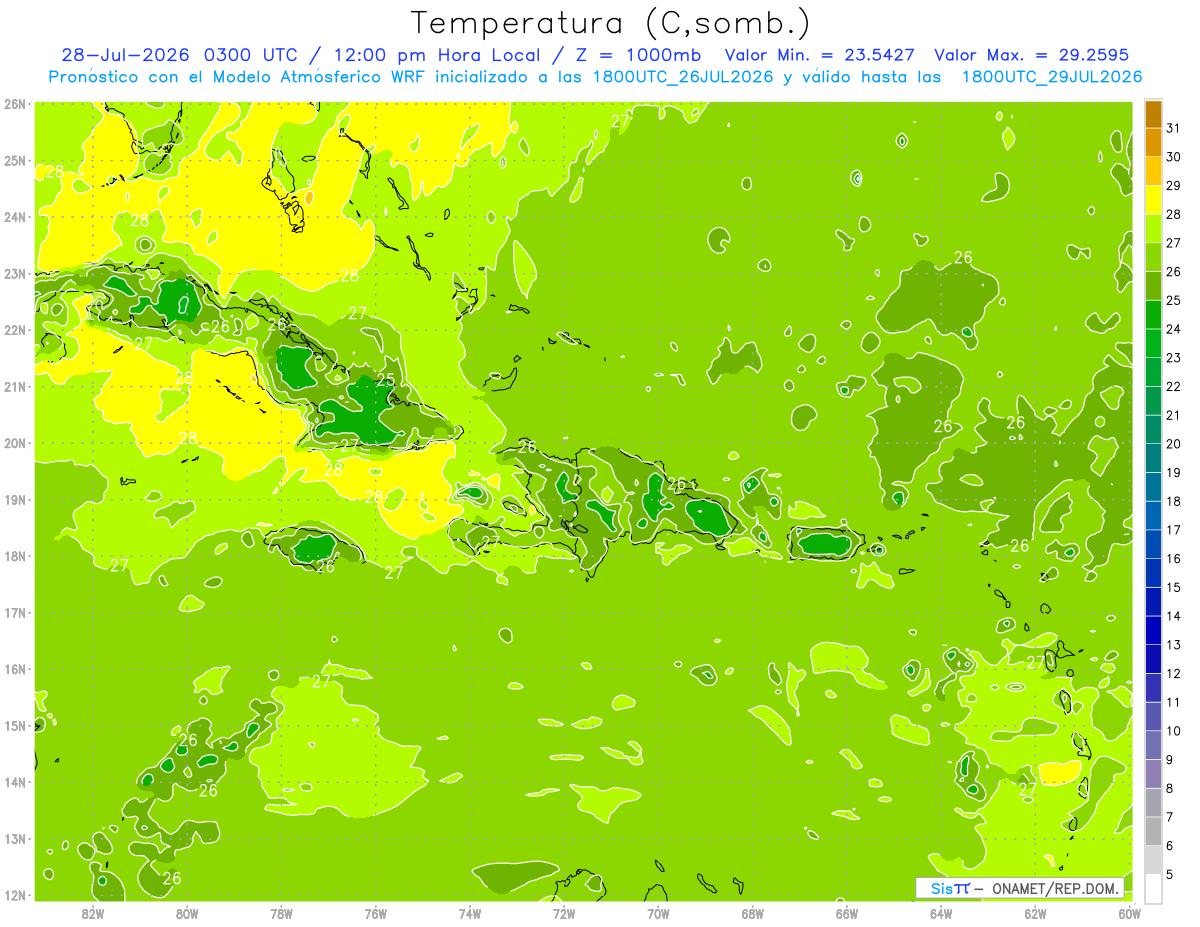The width and height of the screenshot is (1200, 927).
Task: Click the 70W longitude axis label
Action: click(658, 913)
